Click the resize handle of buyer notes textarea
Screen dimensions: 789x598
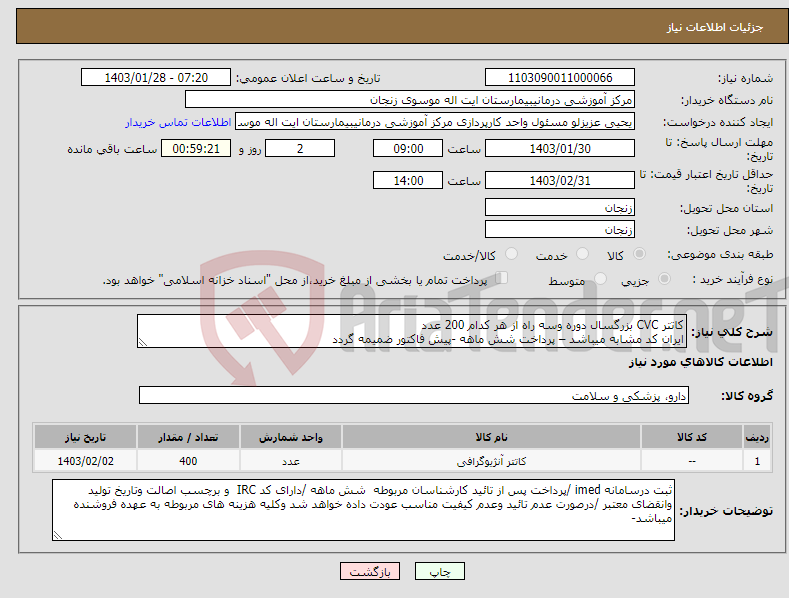[58, 535]
